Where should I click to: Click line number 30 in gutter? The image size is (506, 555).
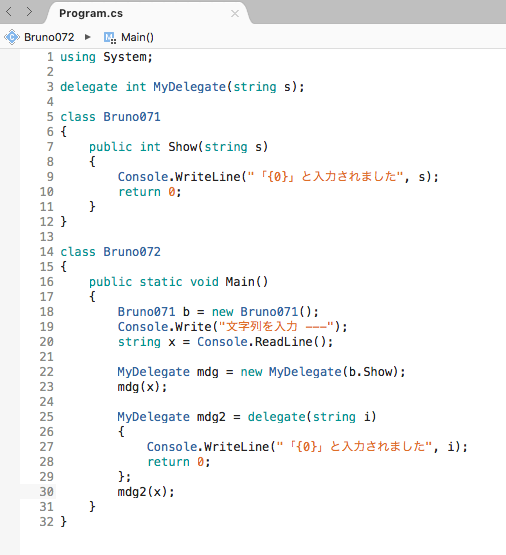click(46, 492)
